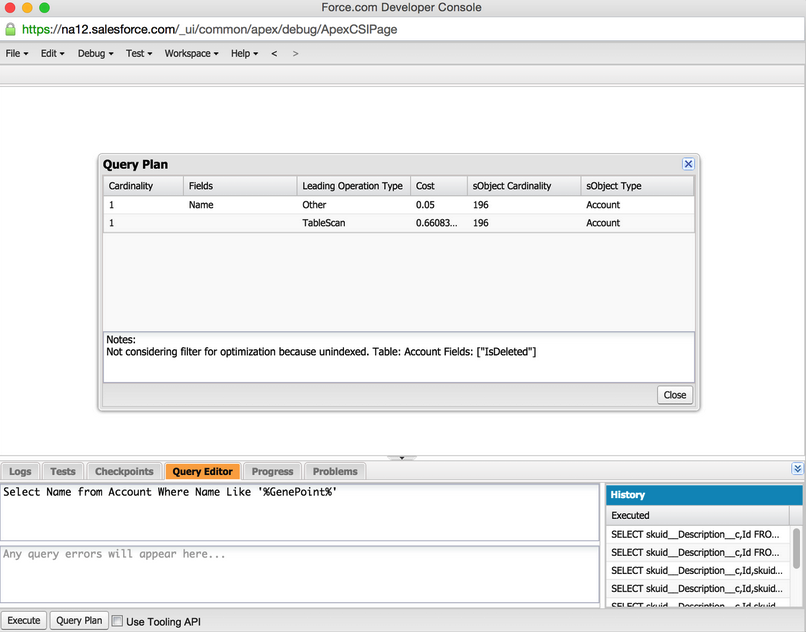
Task: Close Query Plan dialog with X icon
Action: (x=688, y=164)
